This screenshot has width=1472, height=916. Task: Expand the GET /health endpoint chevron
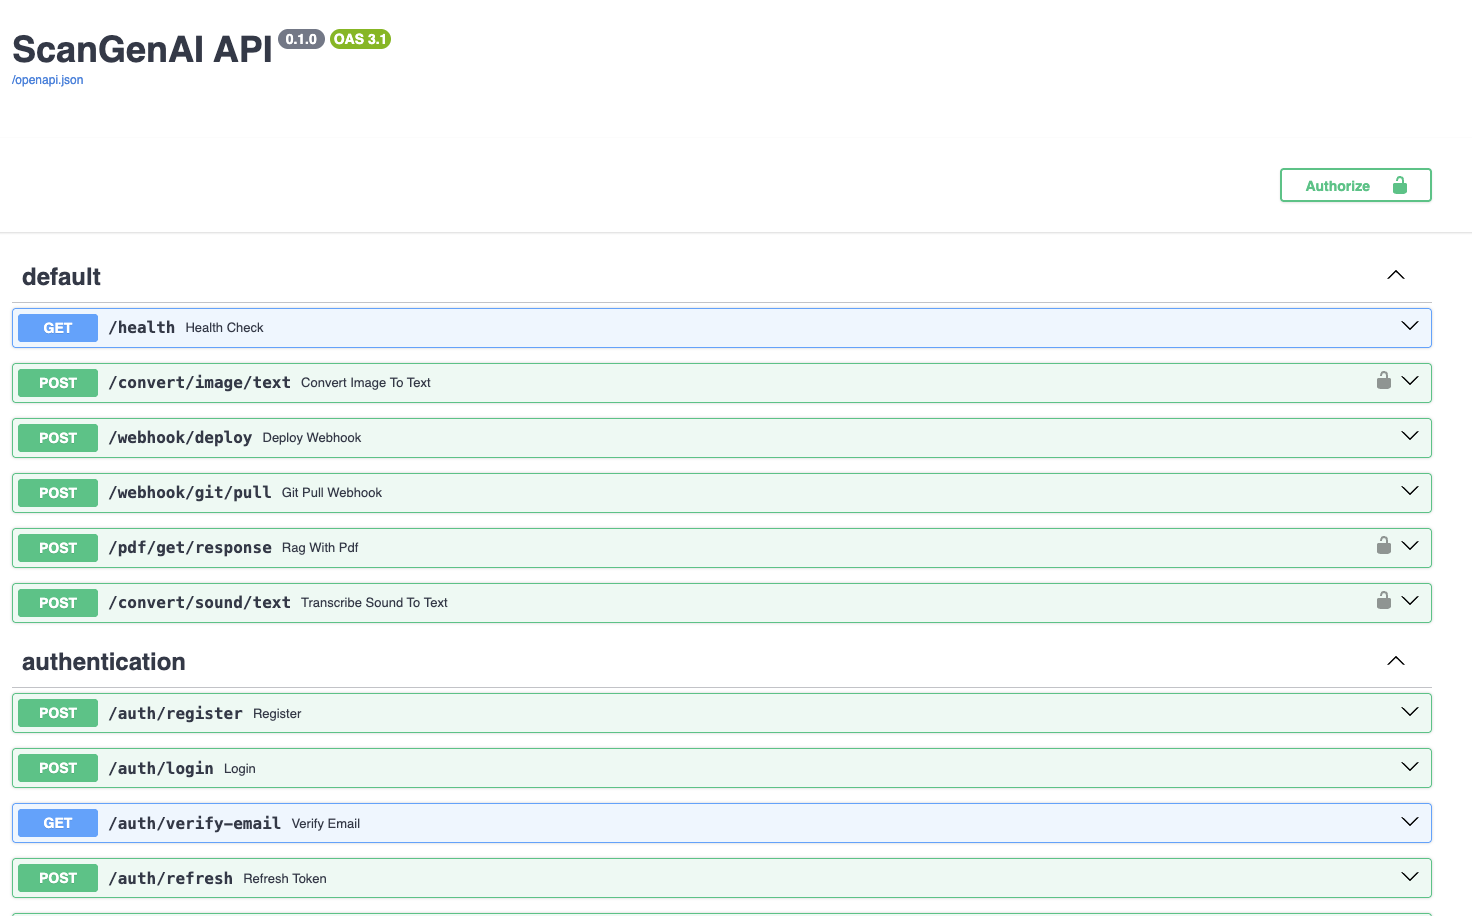click(x=1409, y=327)
